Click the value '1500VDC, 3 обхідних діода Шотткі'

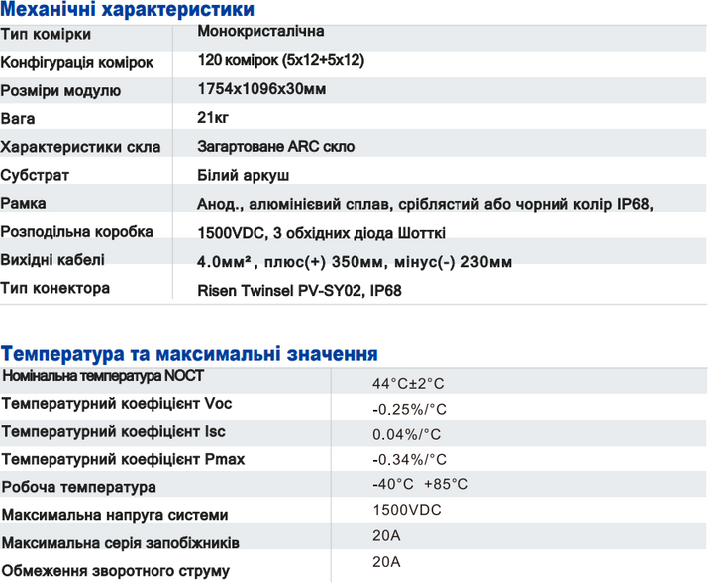coord(321,233)
